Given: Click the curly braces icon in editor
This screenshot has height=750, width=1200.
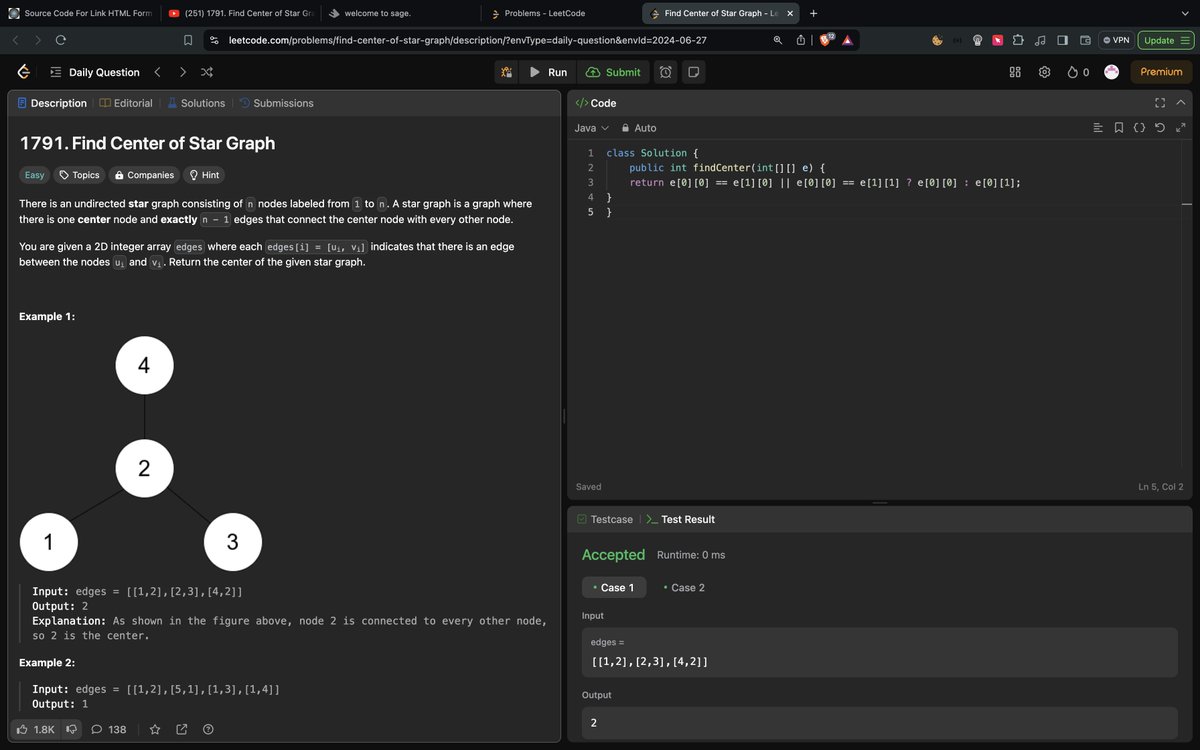Looking at the screenshot, I should click(1139, 128).
